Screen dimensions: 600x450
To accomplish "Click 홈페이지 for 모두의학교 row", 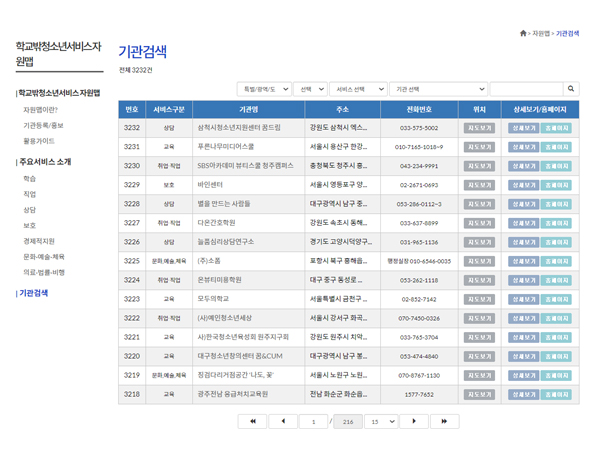I will [x=556, y=299].
